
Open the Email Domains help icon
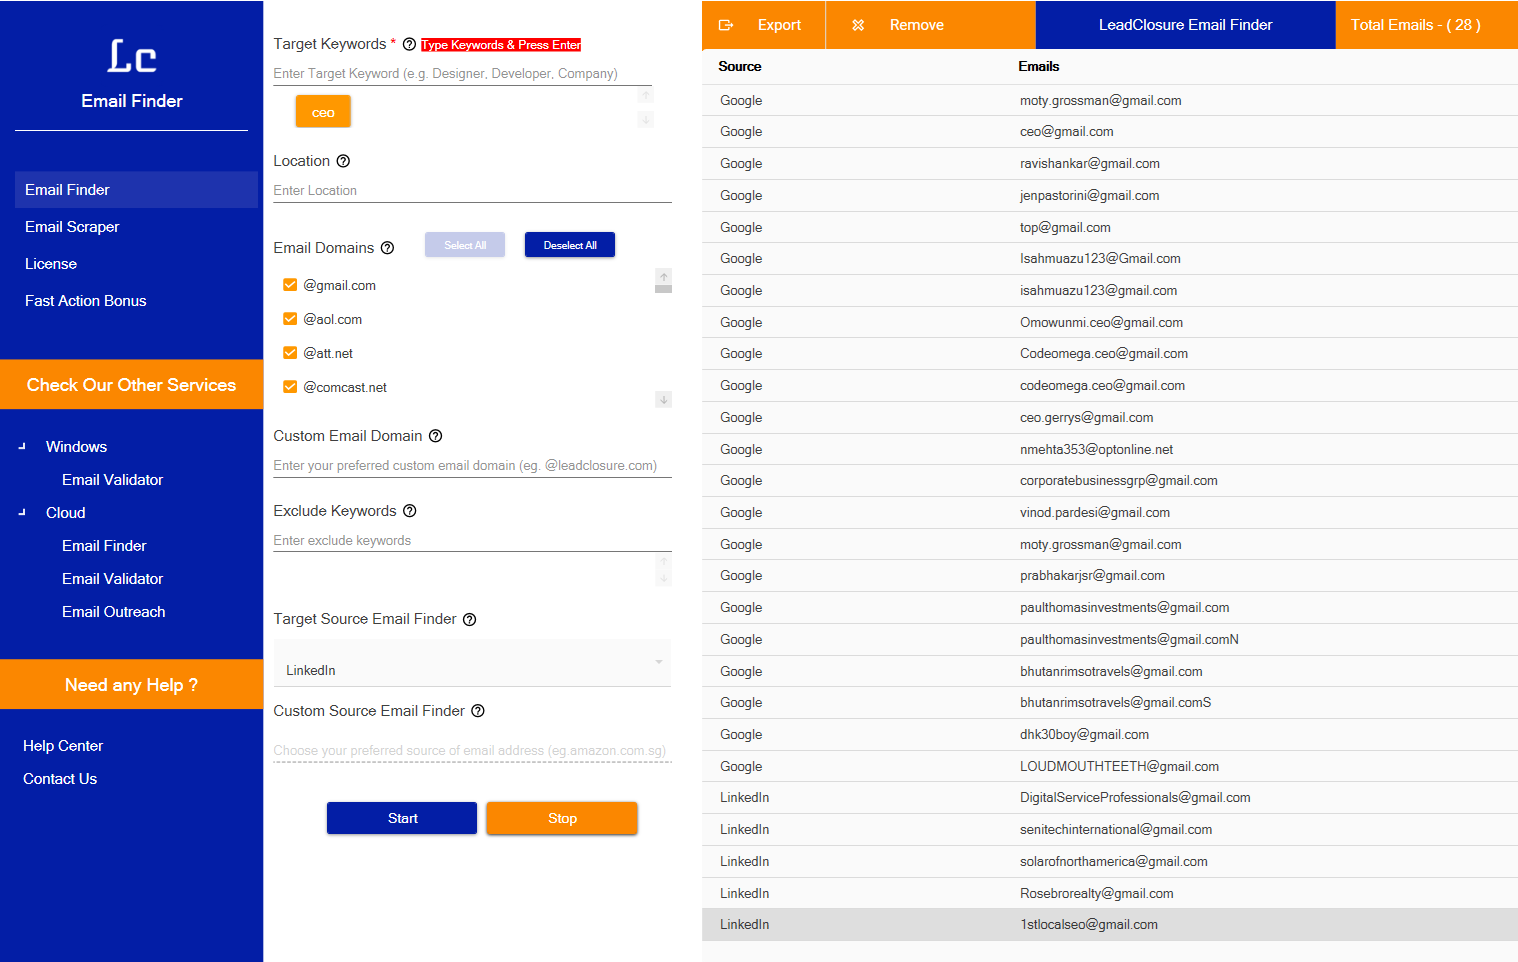click(387, 248)
